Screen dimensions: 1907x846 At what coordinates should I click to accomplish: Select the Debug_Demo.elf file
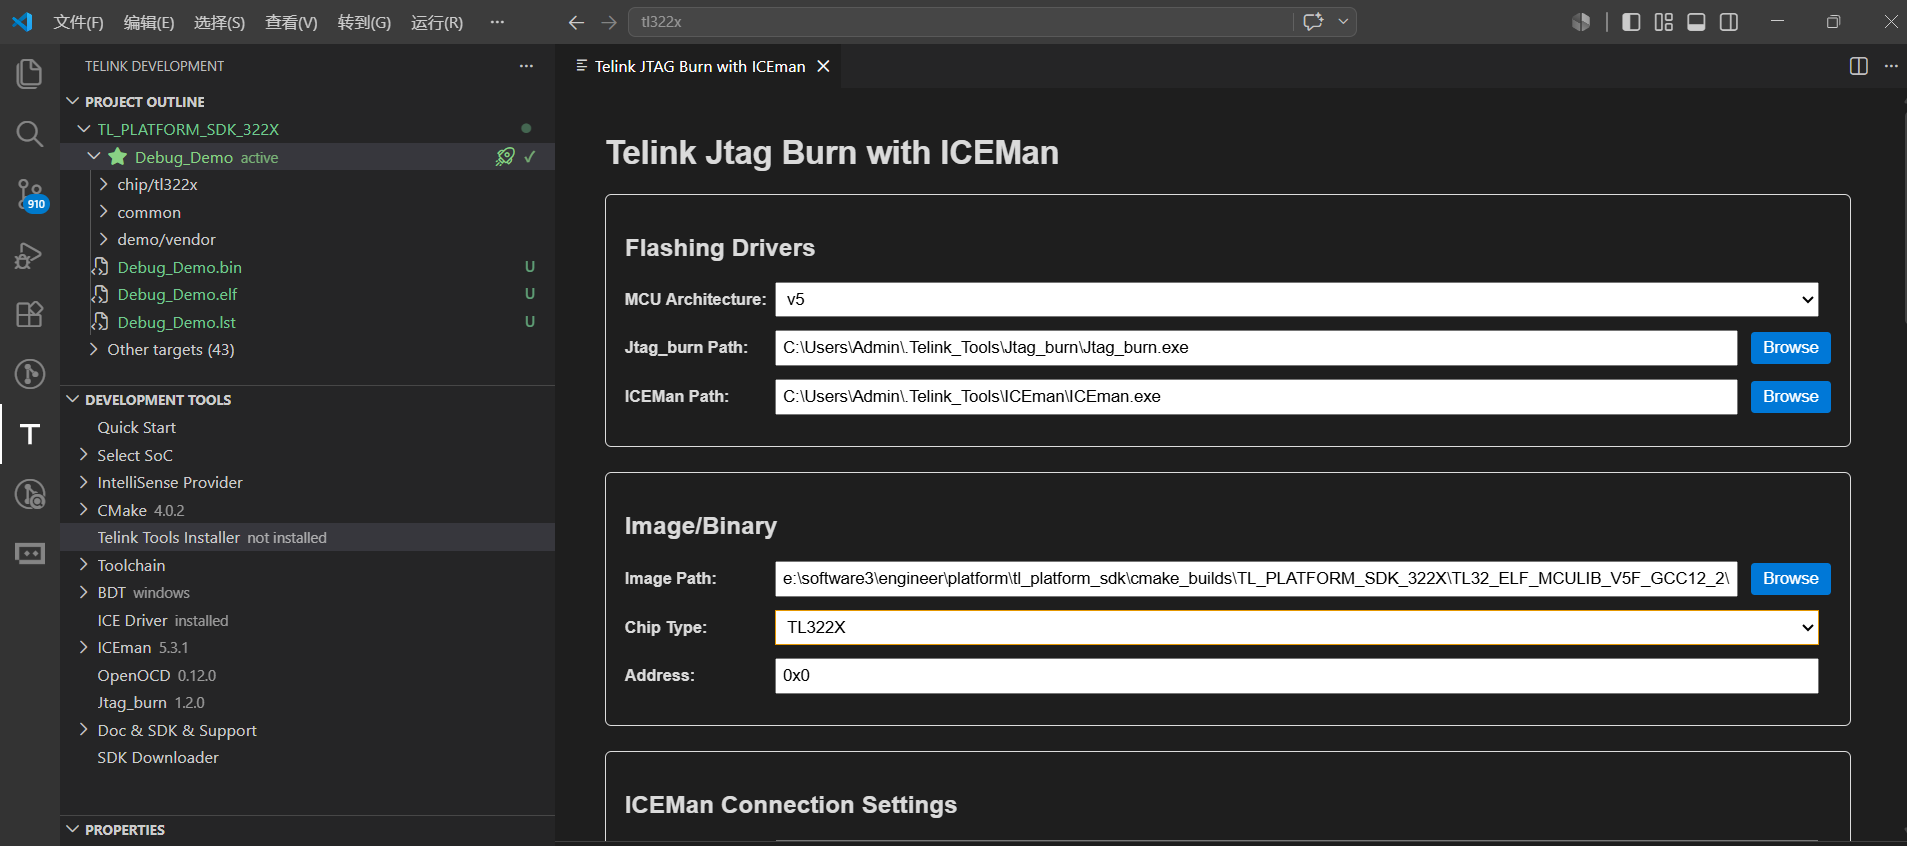177,294
